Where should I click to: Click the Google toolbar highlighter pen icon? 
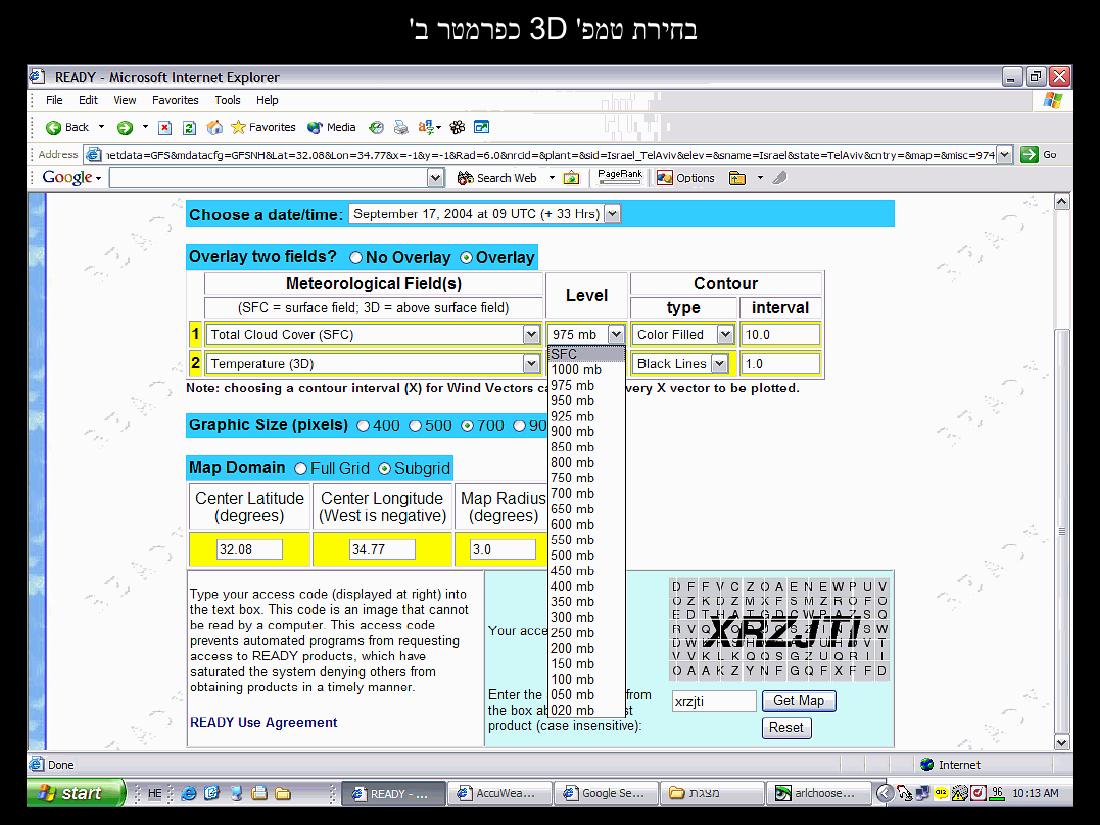[779, 178]
